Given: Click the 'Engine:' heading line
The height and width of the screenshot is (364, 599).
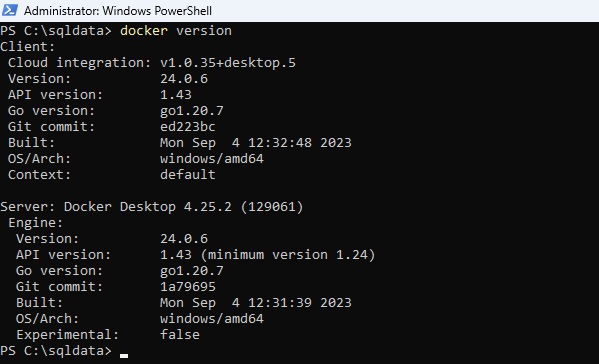Looking at the screenshot, I should coord(36,223).
